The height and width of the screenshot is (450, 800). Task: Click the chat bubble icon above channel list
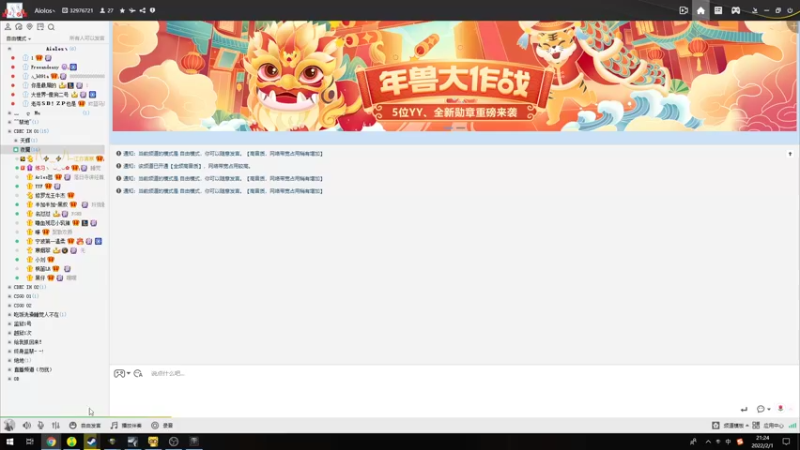[18, 27]
